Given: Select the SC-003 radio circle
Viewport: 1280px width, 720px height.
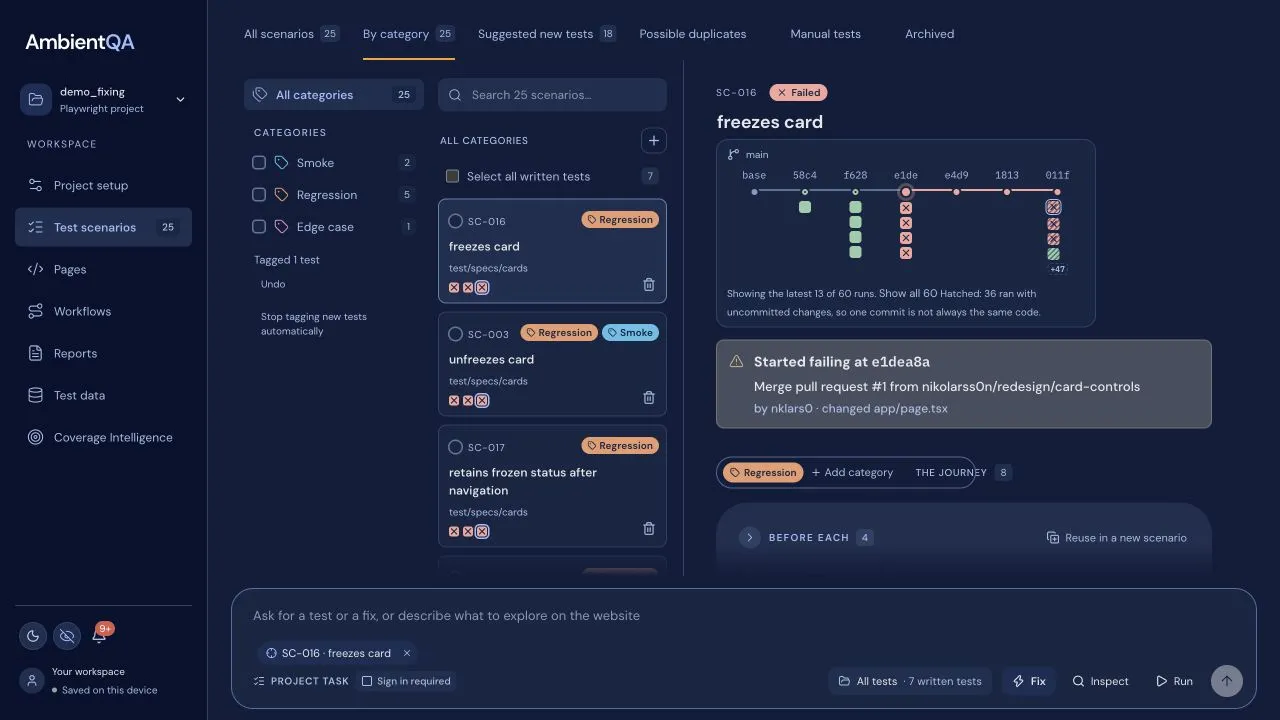Looking at the screenshot, I should (455, 334).
